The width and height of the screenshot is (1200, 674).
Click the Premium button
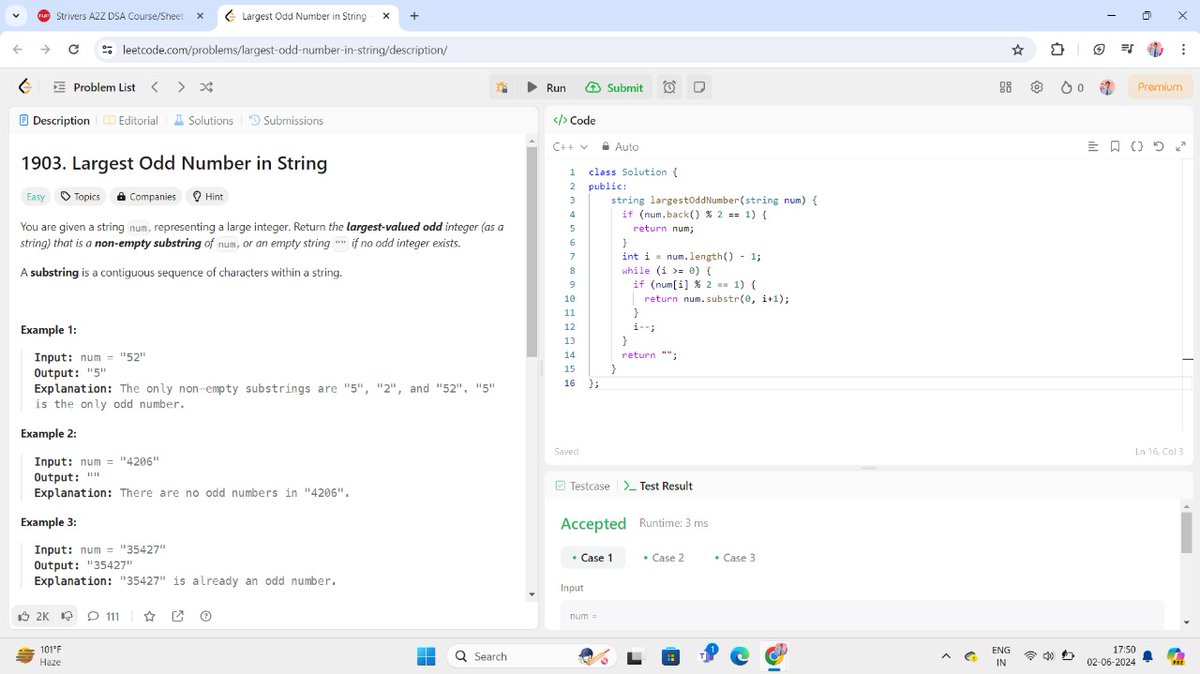(x=1160, y=87)
